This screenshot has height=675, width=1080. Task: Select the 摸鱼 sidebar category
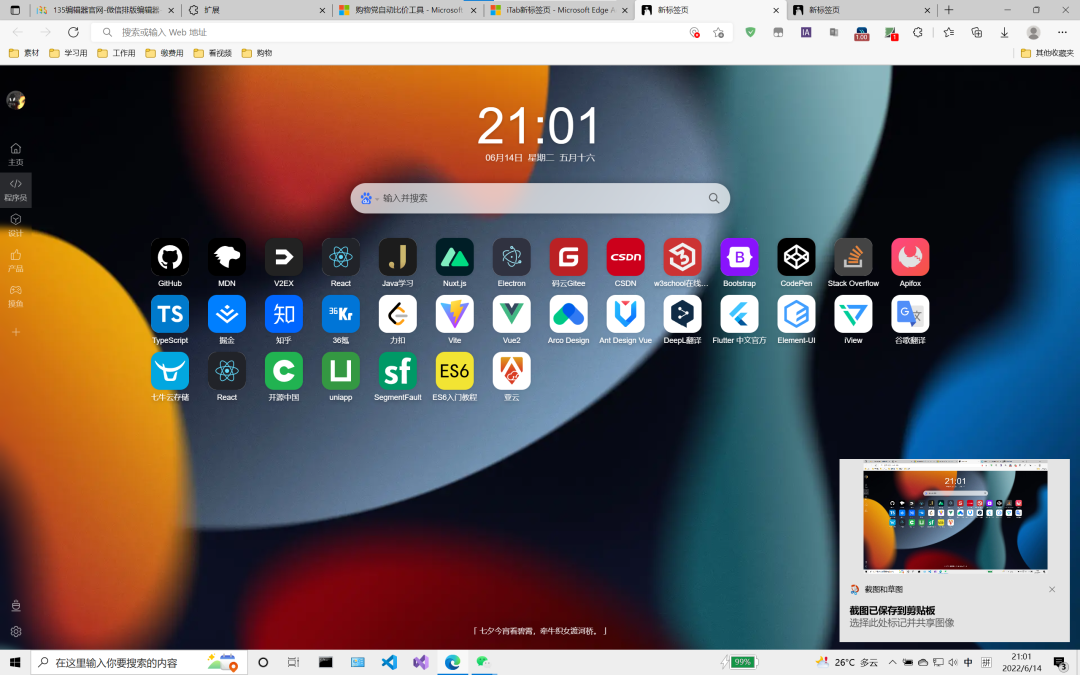coord(16,296)
